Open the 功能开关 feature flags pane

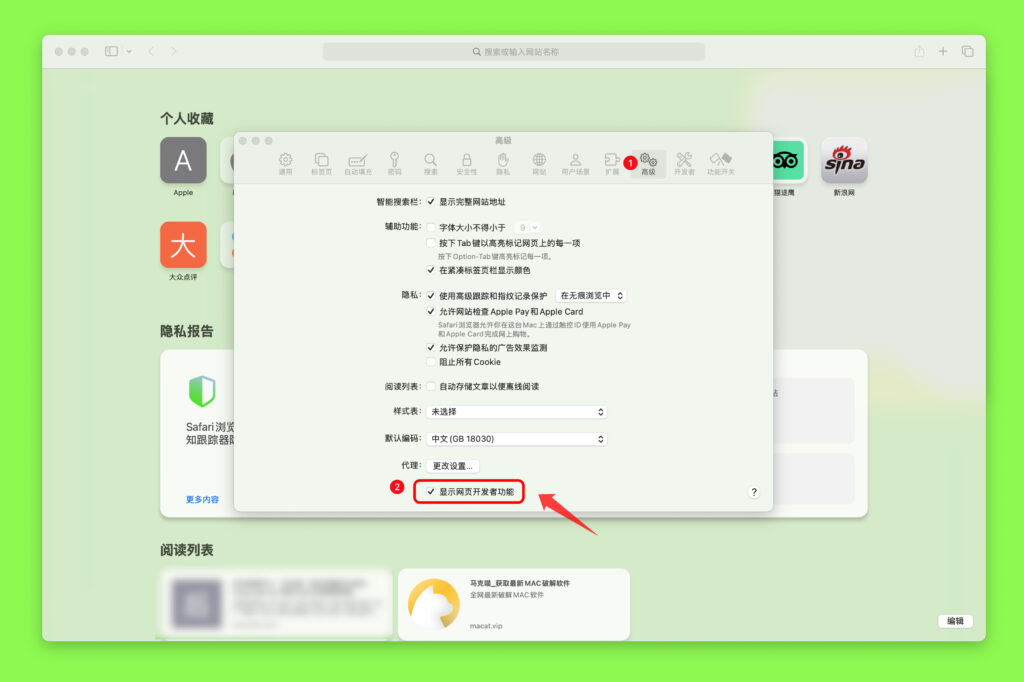coord(722,163)
